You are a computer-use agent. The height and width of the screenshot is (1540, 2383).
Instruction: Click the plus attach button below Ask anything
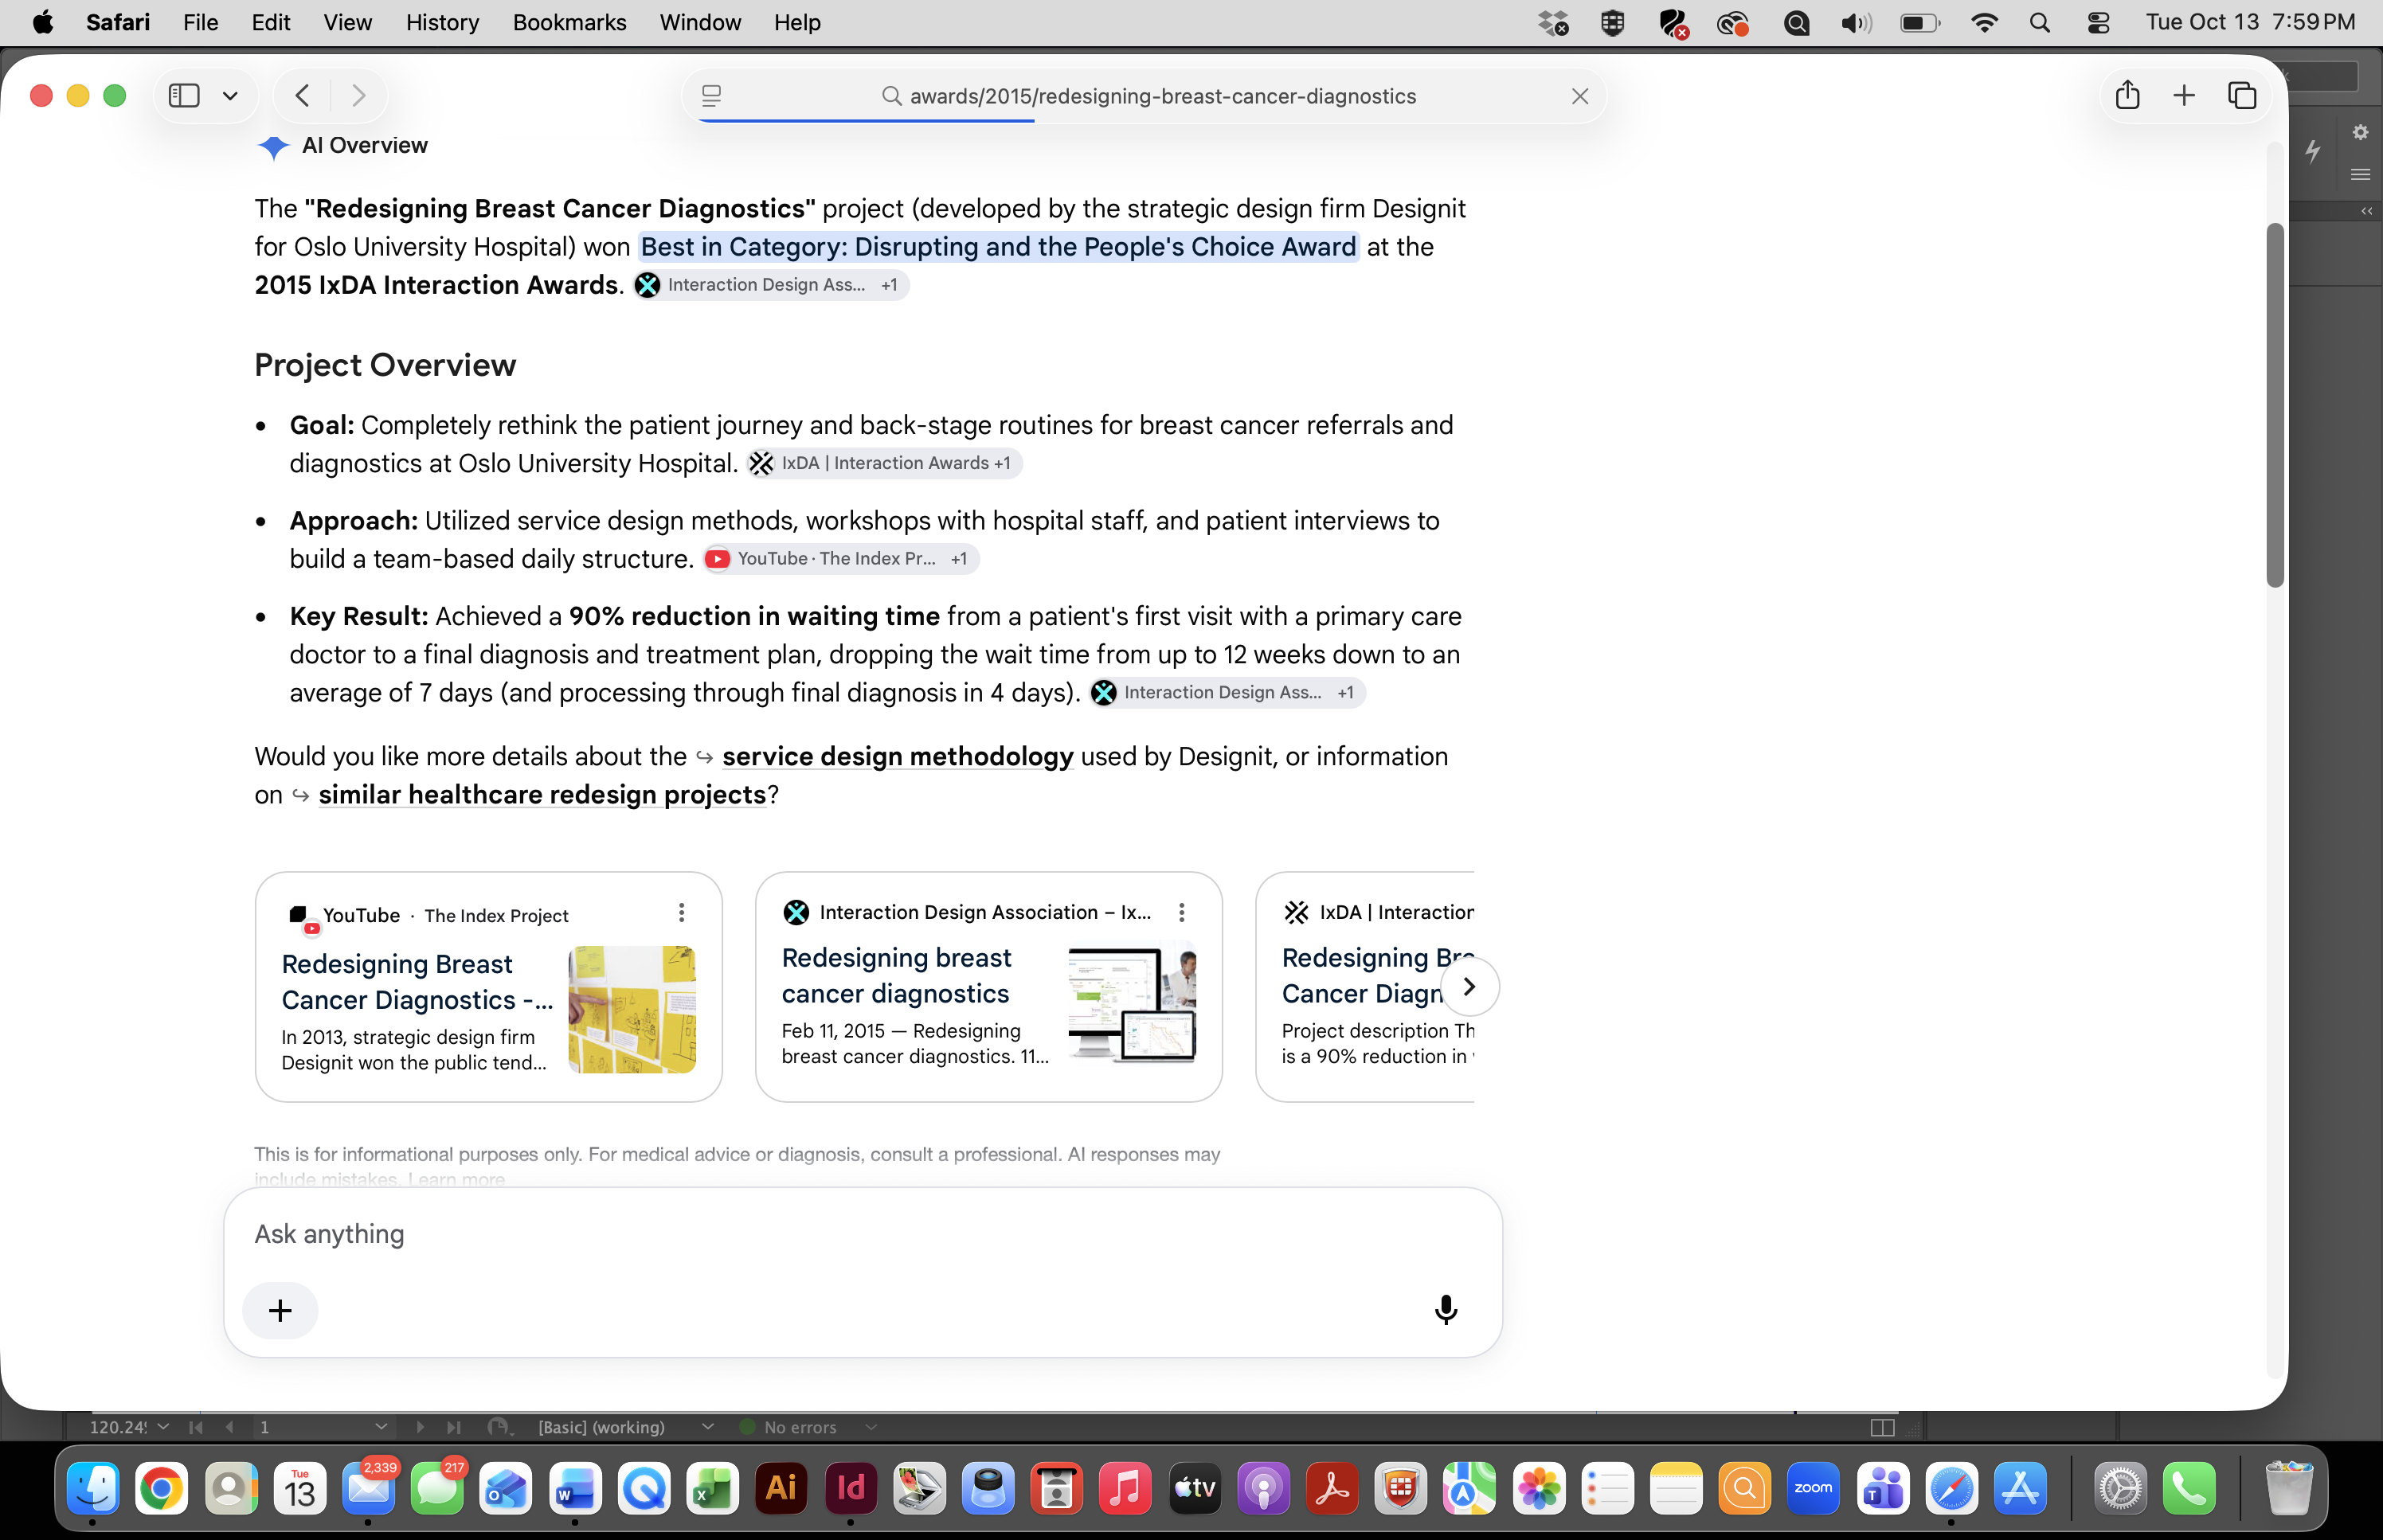click(x=280, y=1310)
